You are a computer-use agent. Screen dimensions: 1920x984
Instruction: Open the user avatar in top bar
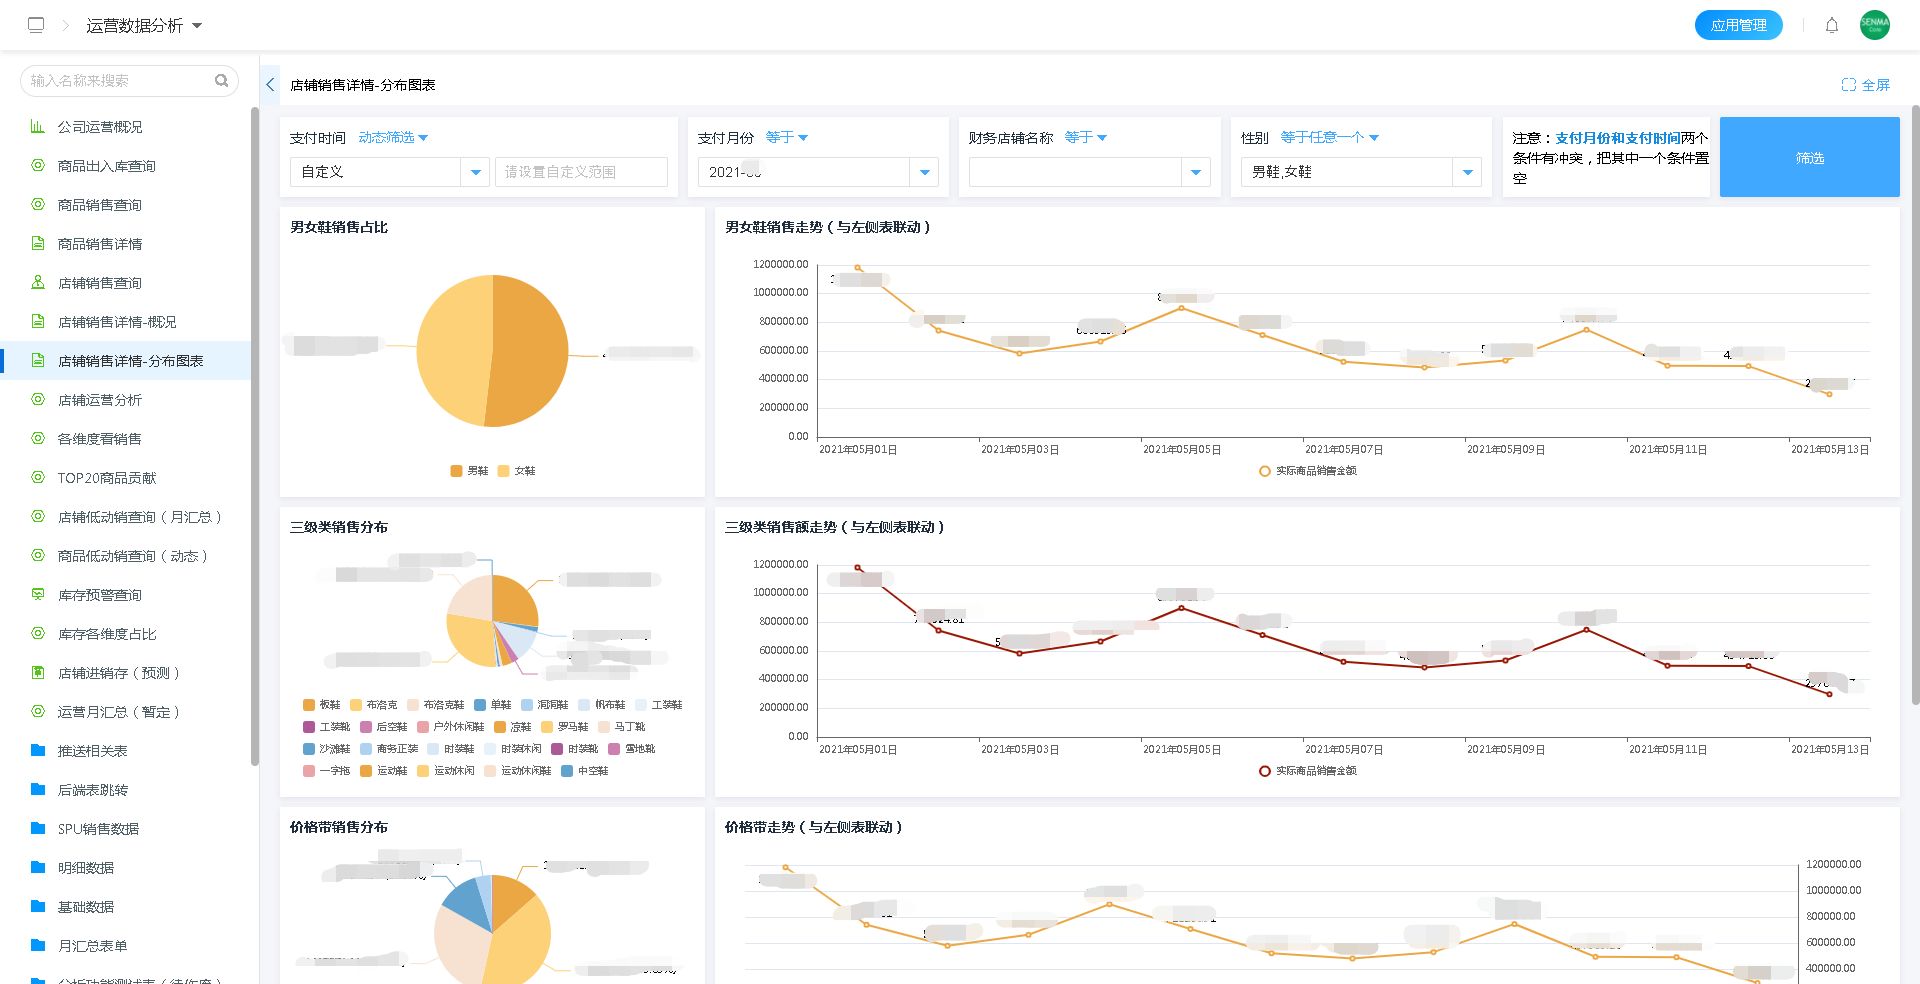pos(1874,25)
